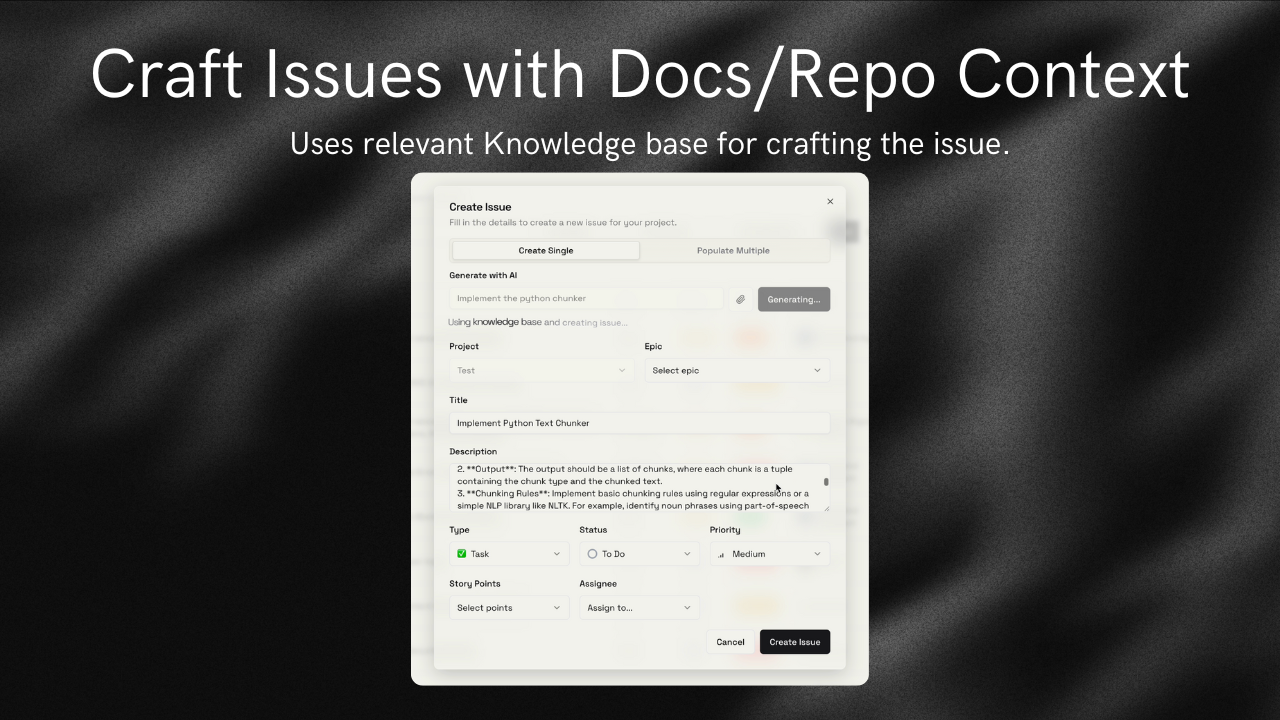Click the 'Generate with AI' label
This screenshot has height=720, width=1280.
483,275
